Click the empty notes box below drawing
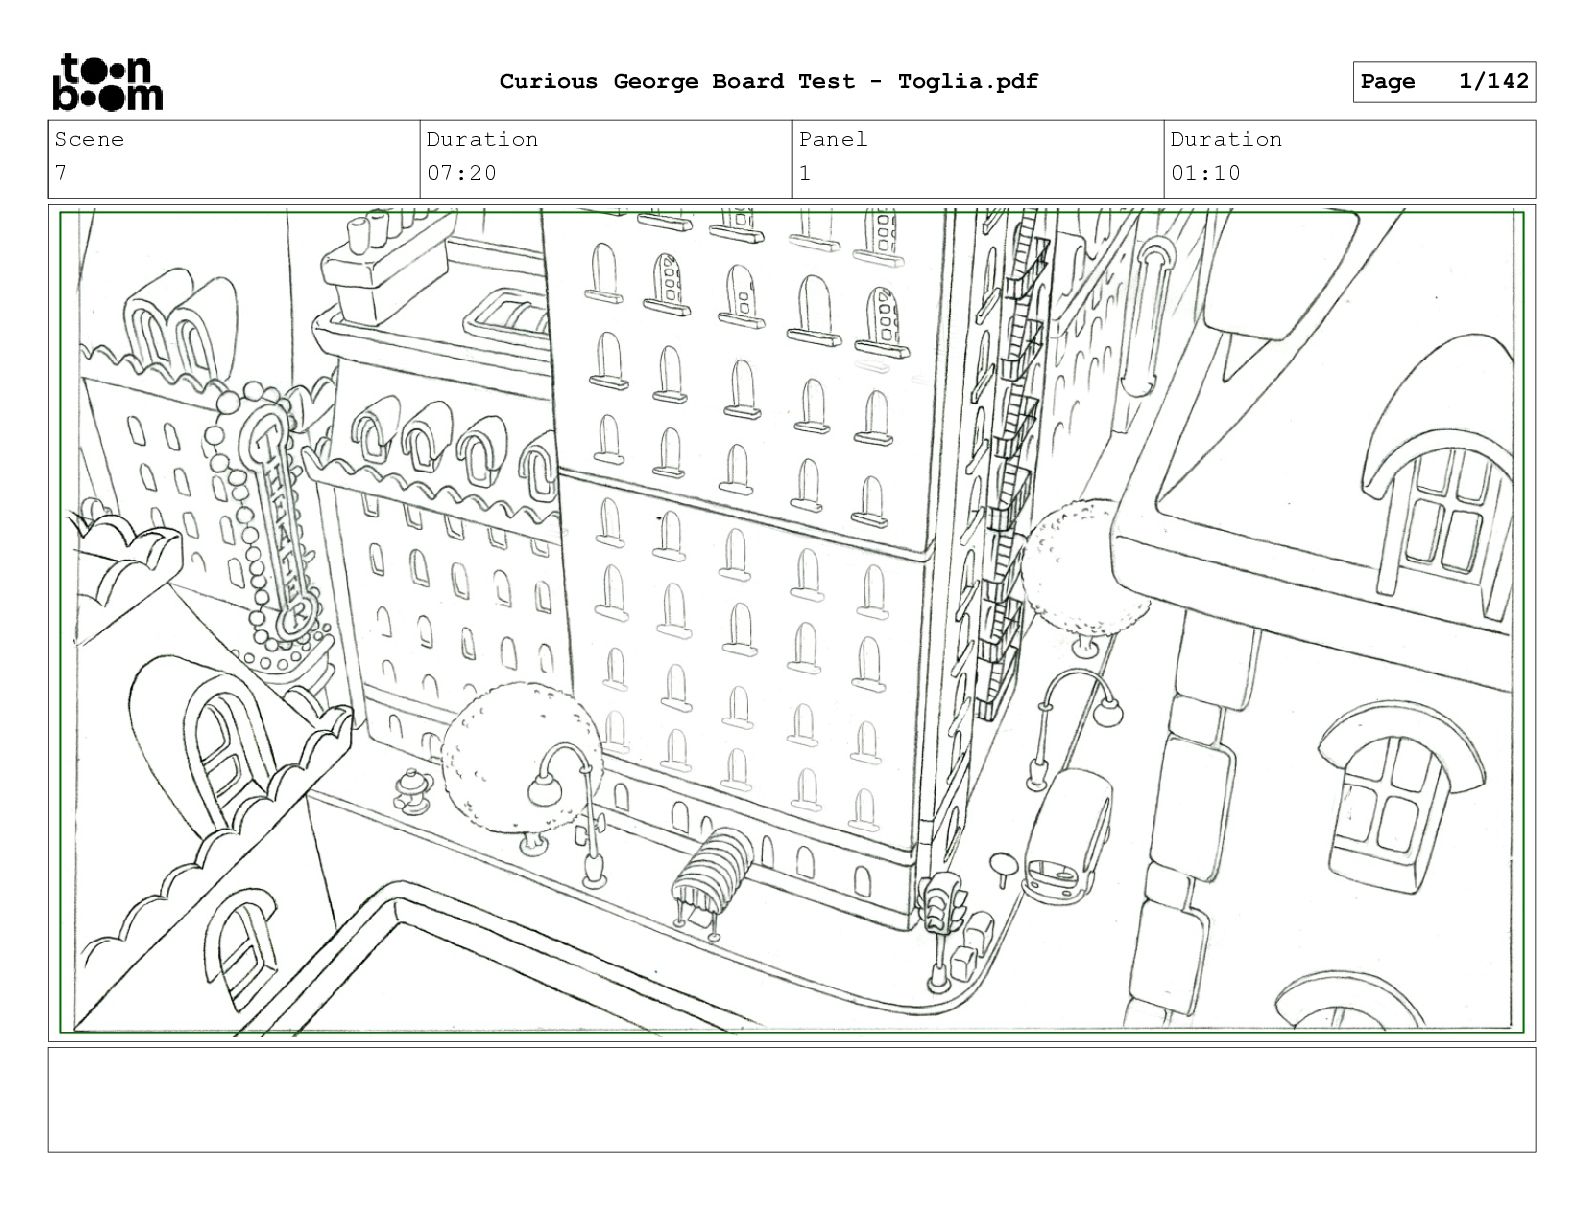The image size is (1584, 1224). click(792, 1100)
